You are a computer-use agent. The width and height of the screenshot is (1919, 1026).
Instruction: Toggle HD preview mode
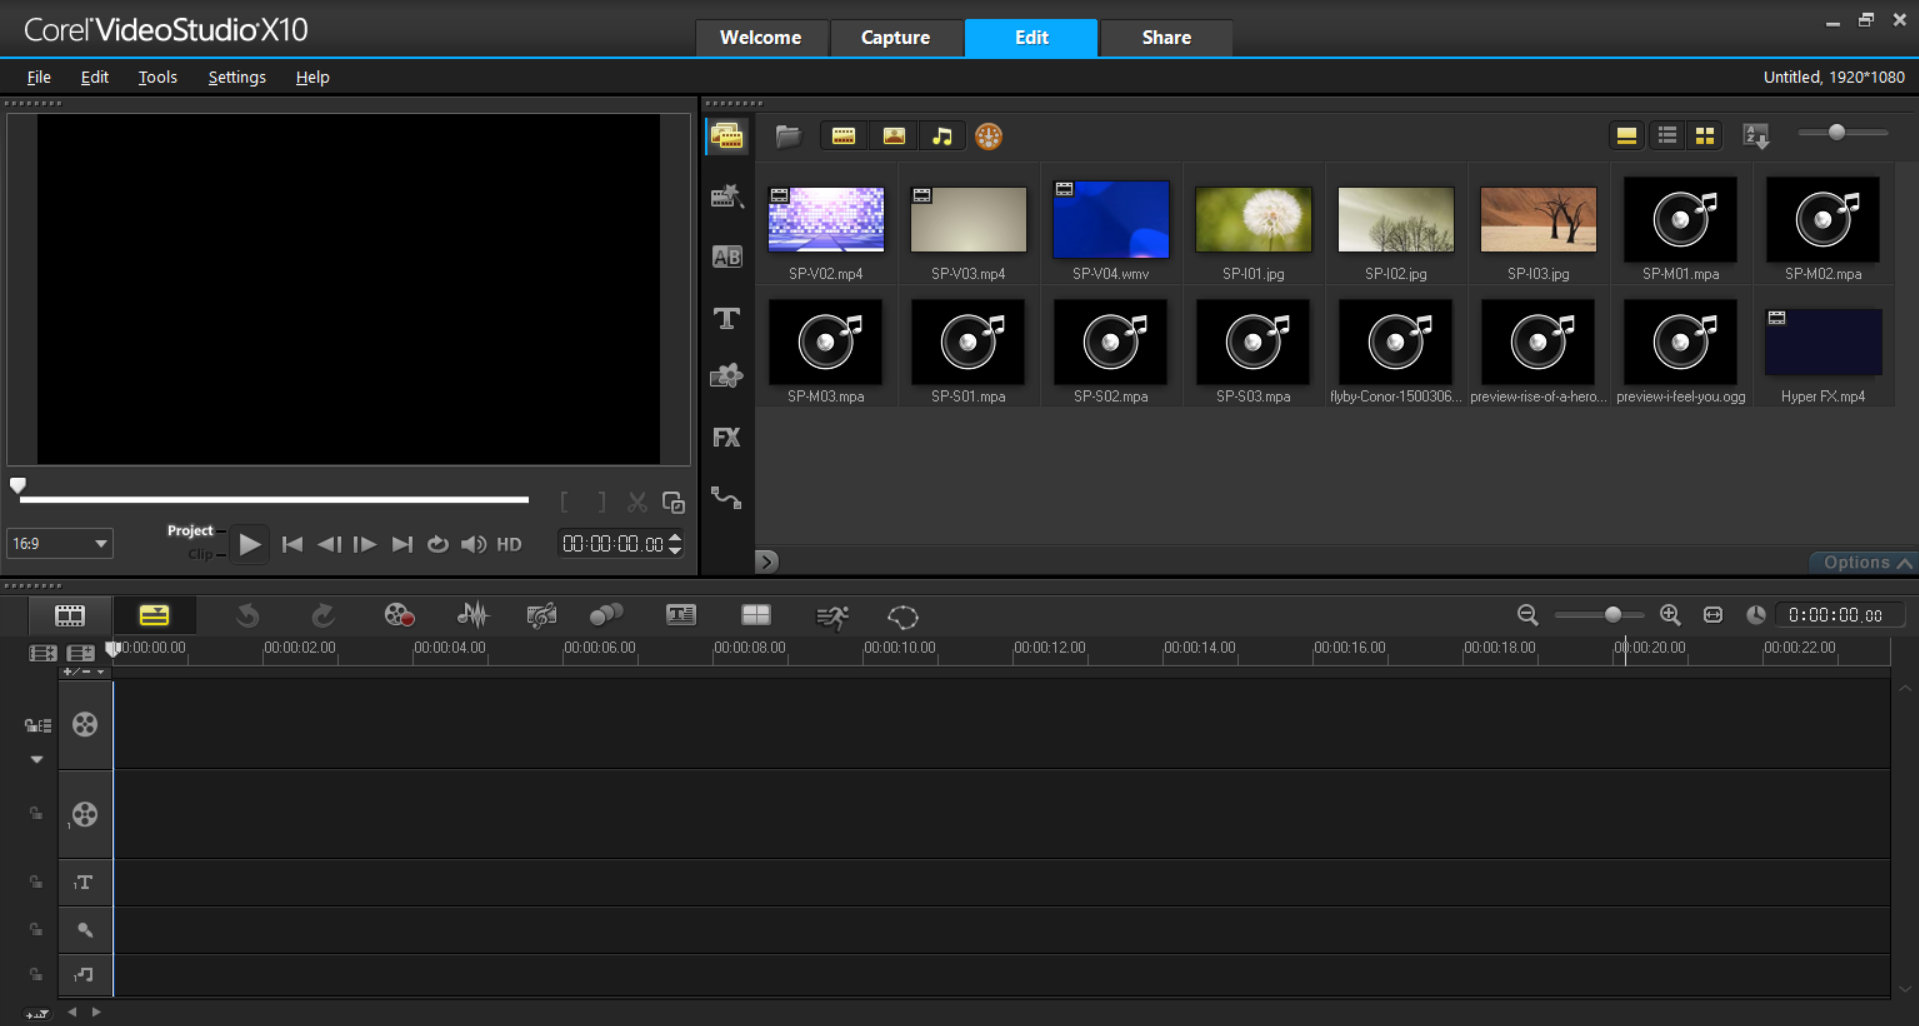[x=509, y=544]
